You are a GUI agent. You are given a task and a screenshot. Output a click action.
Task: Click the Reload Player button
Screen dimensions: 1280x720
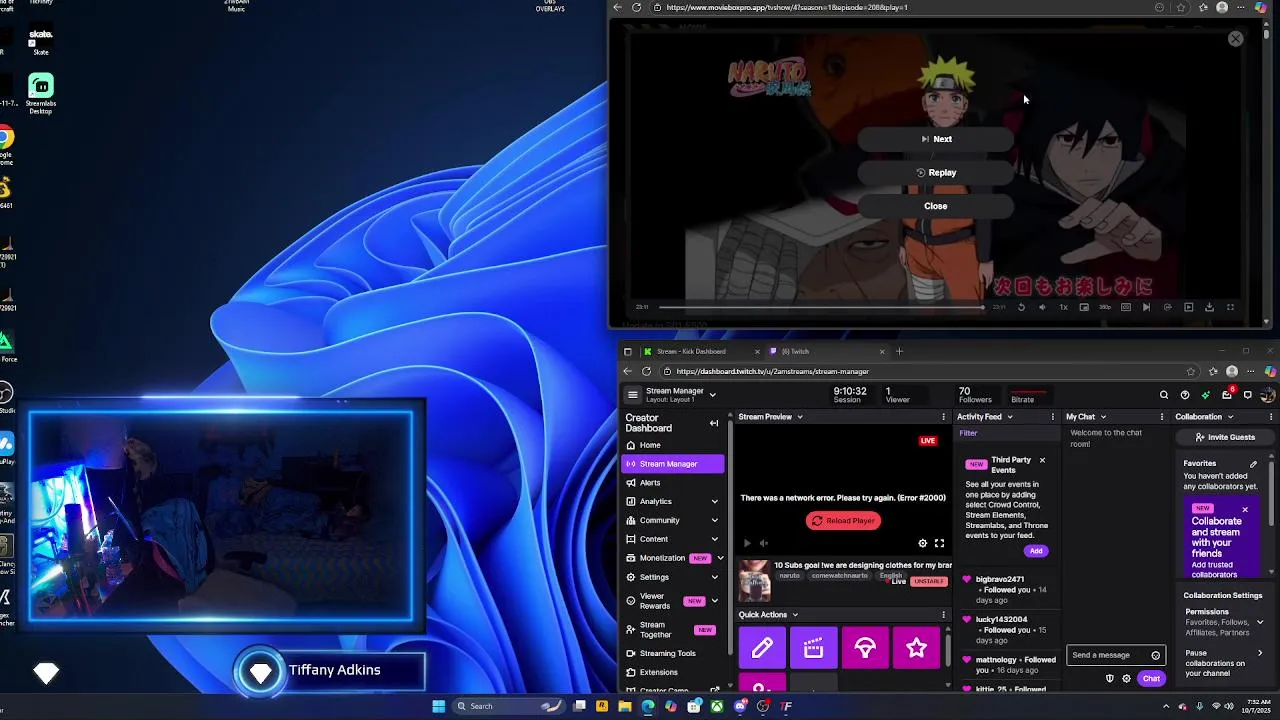843,521
